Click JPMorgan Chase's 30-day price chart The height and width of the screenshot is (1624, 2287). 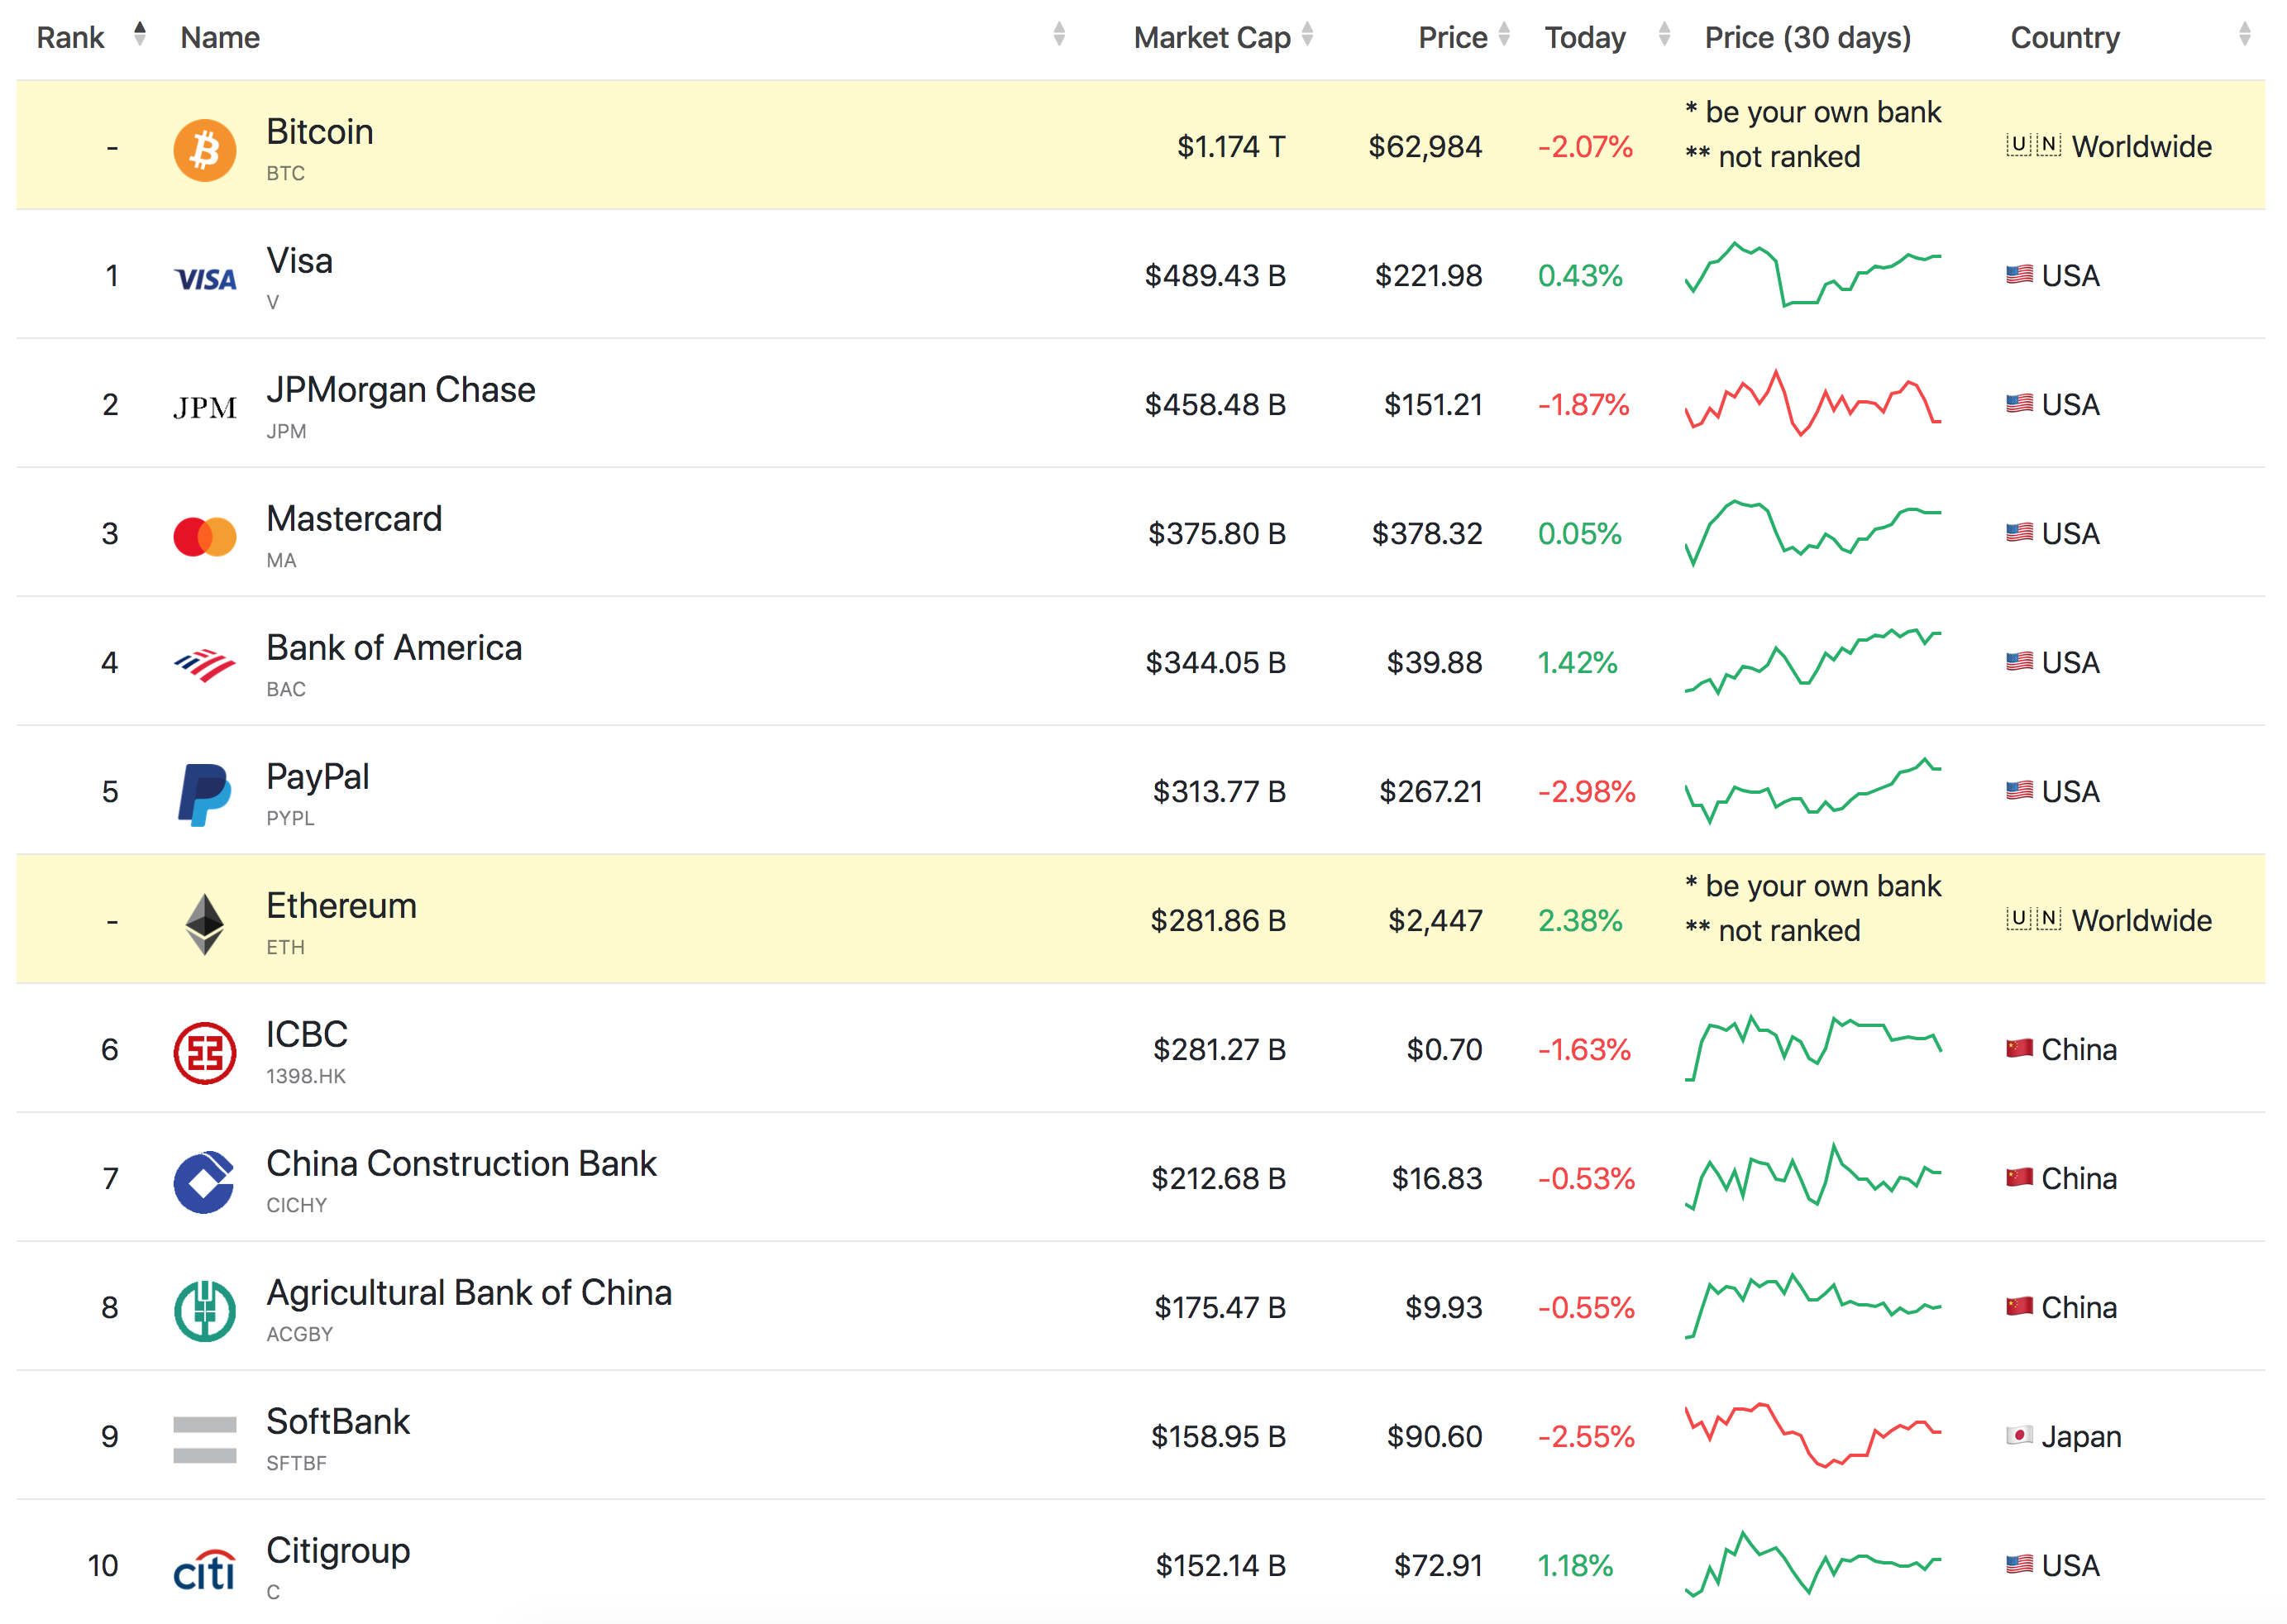click(1813, 403)
